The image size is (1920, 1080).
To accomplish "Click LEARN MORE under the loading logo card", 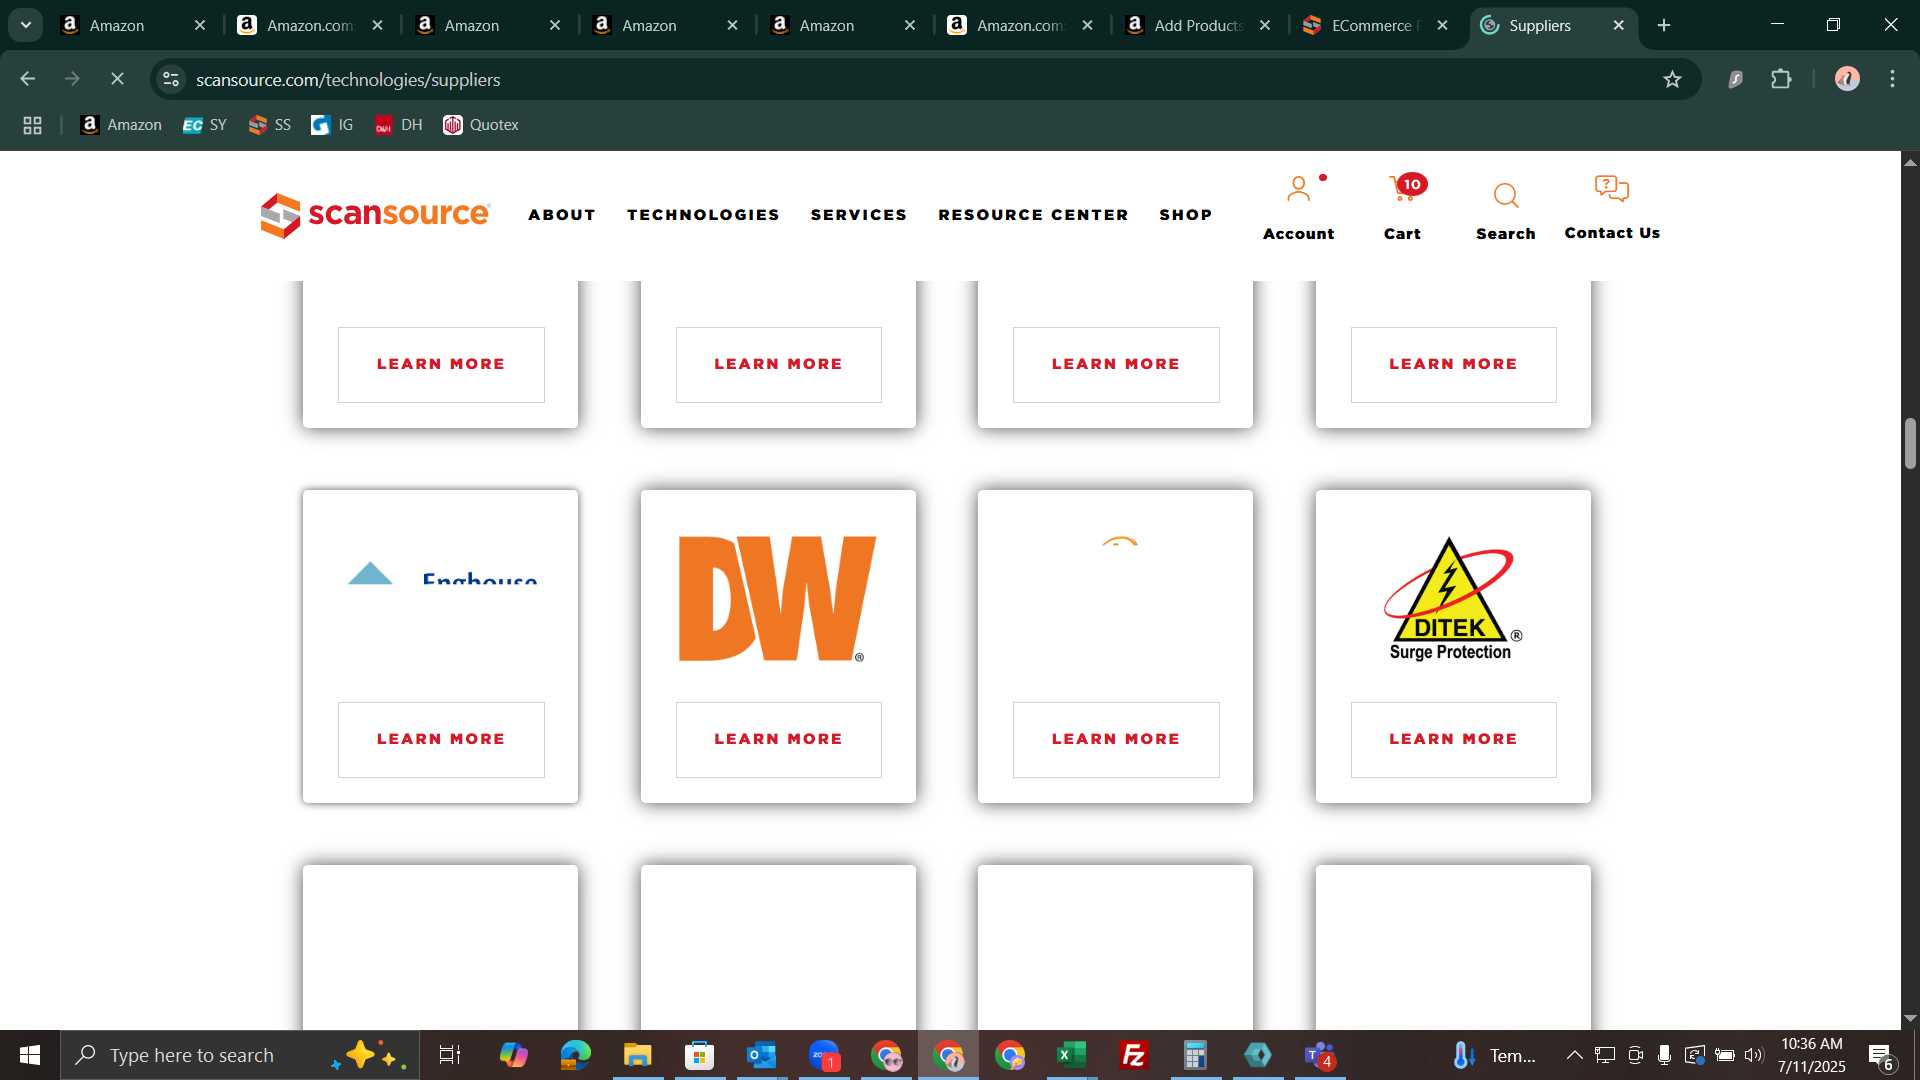I will (x=1116, y=740).
